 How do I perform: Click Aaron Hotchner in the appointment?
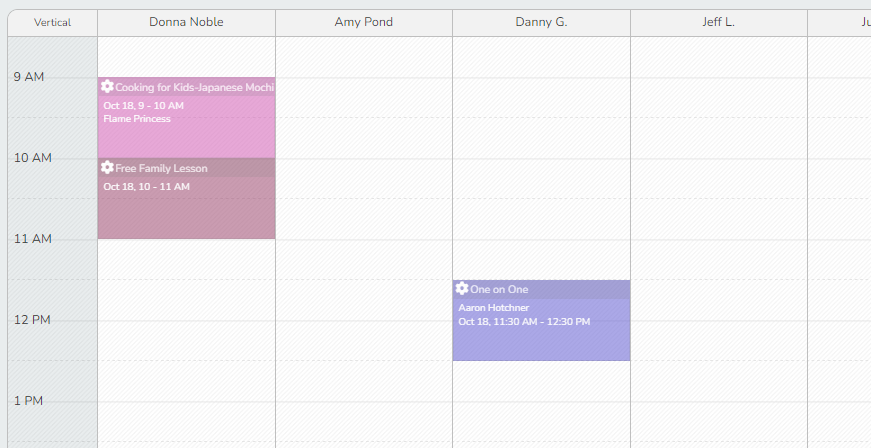(494, 308)
